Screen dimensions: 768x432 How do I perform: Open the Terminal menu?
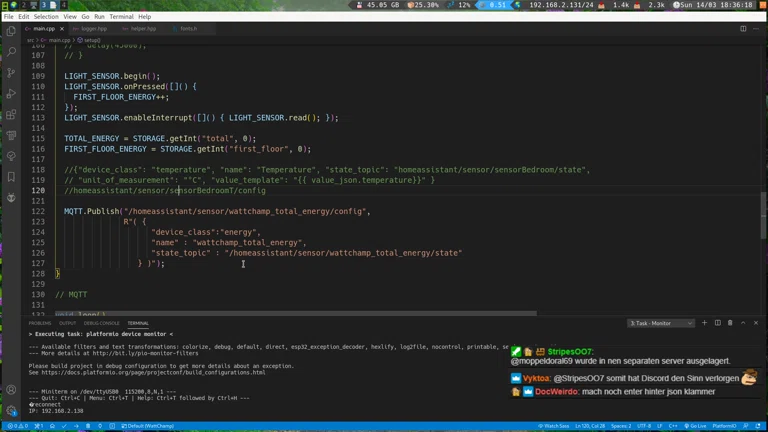tap(121, 17)
